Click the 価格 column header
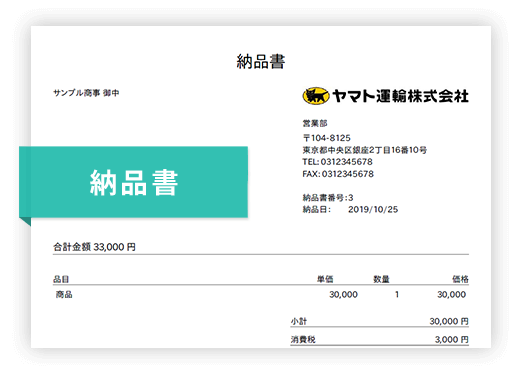Viewport: 512px width, 377px height. [460, 279]
